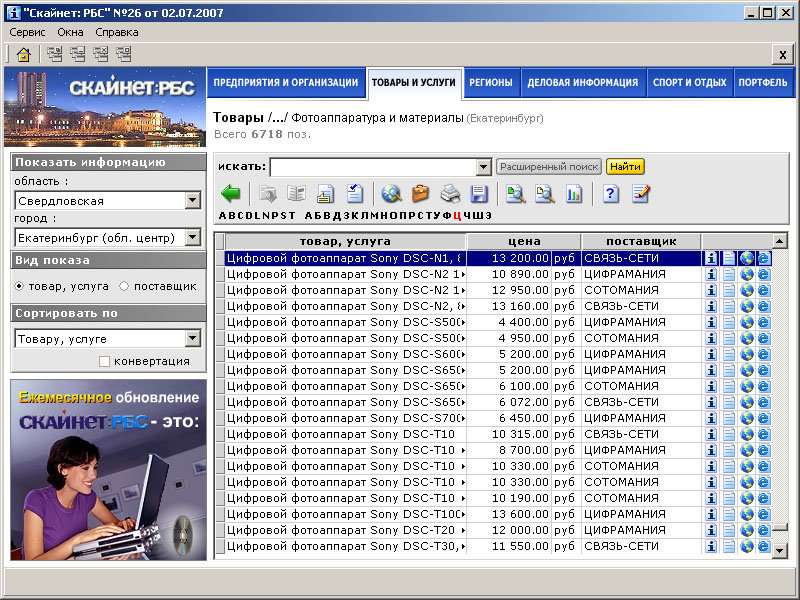Click the greyed folder with arrow icon
Viewport: 800px width, 600px height.
[x=267, y=194]
